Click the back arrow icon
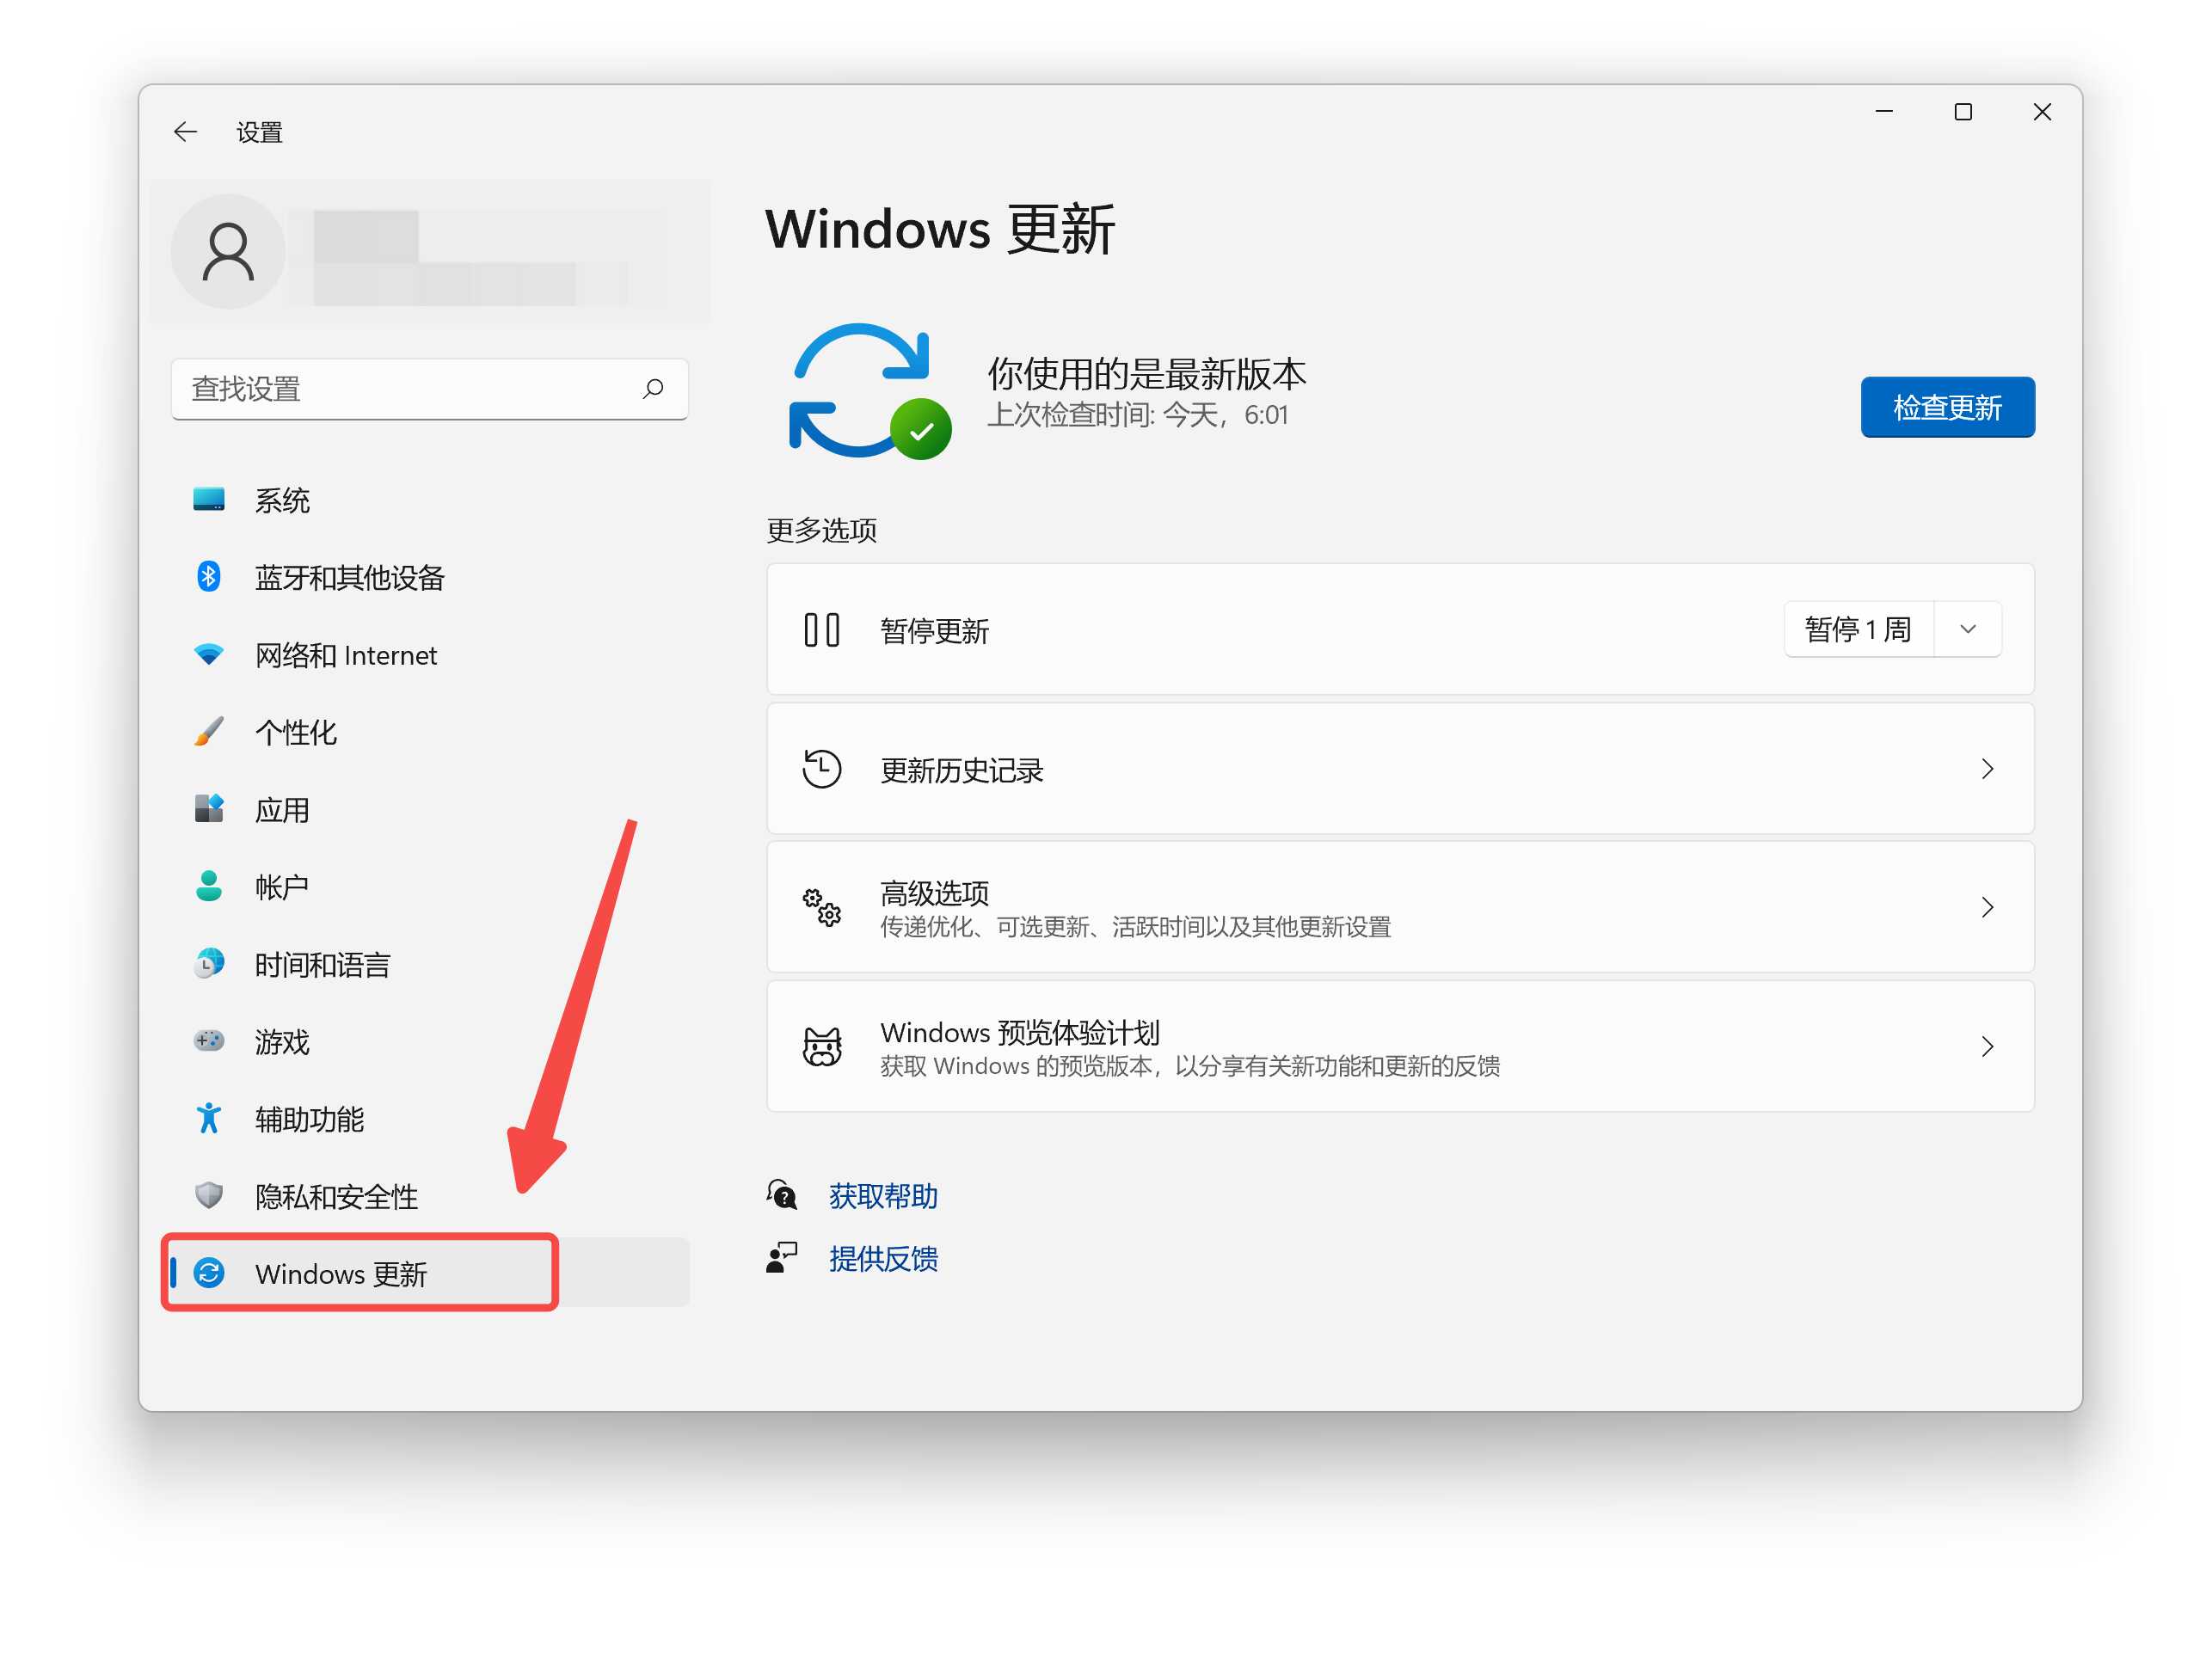 pyautogui.click(x=185, y=132)
